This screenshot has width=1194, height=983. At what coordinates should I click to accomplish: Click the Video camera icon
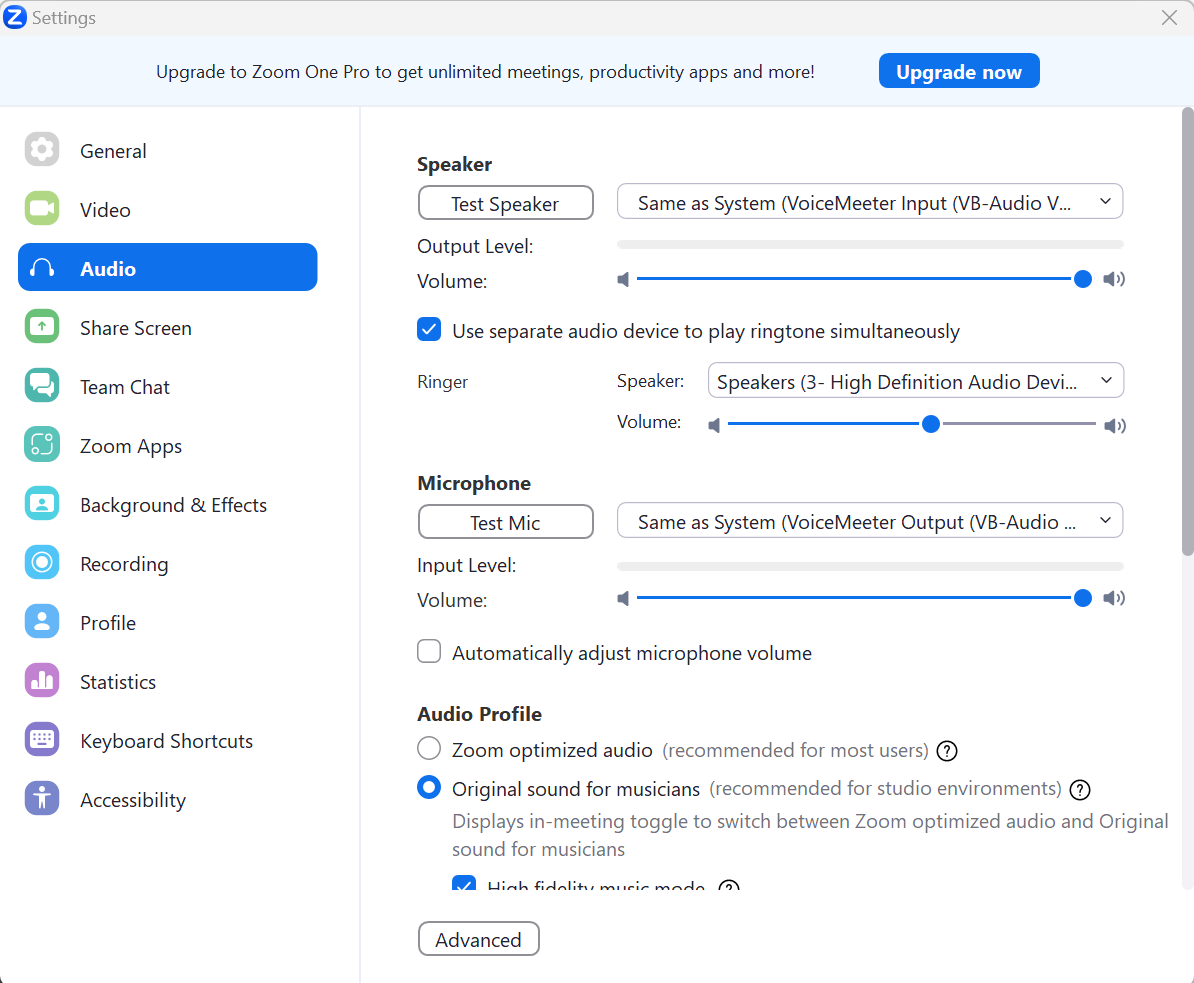[42, 209]
